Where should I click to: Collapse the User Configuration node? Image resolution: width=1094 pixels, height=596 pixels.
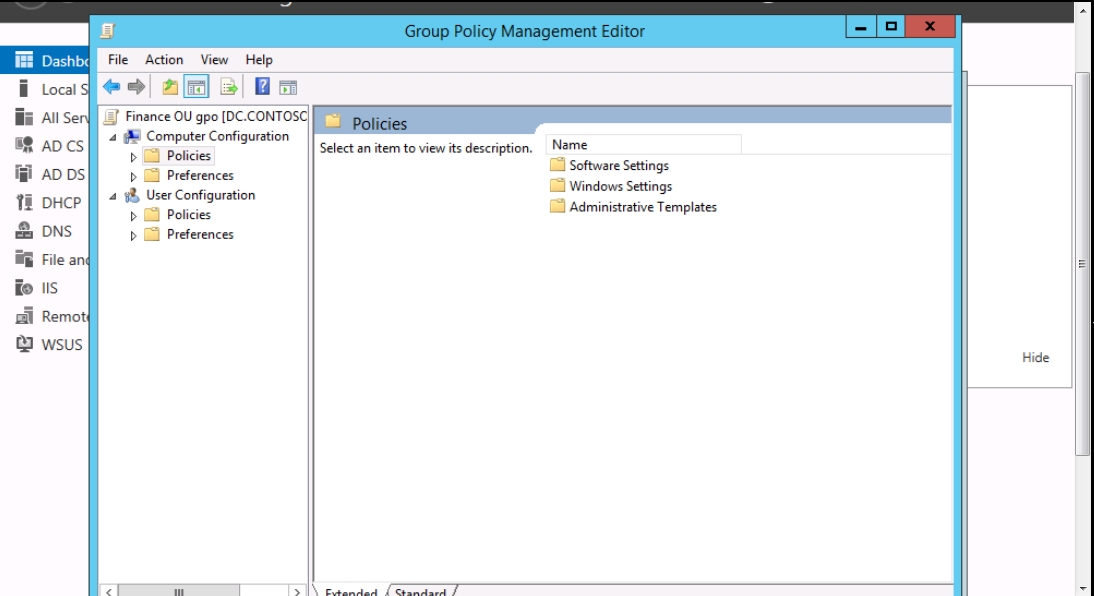point(113,196)
